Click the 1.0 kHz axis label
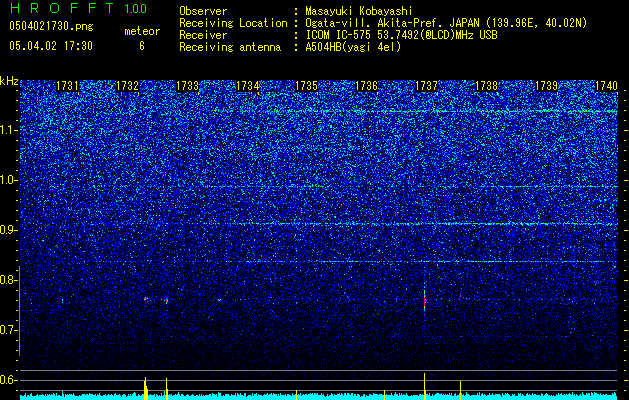The width and height of the screenshot is (629, 400). click(x=8, y=180)
